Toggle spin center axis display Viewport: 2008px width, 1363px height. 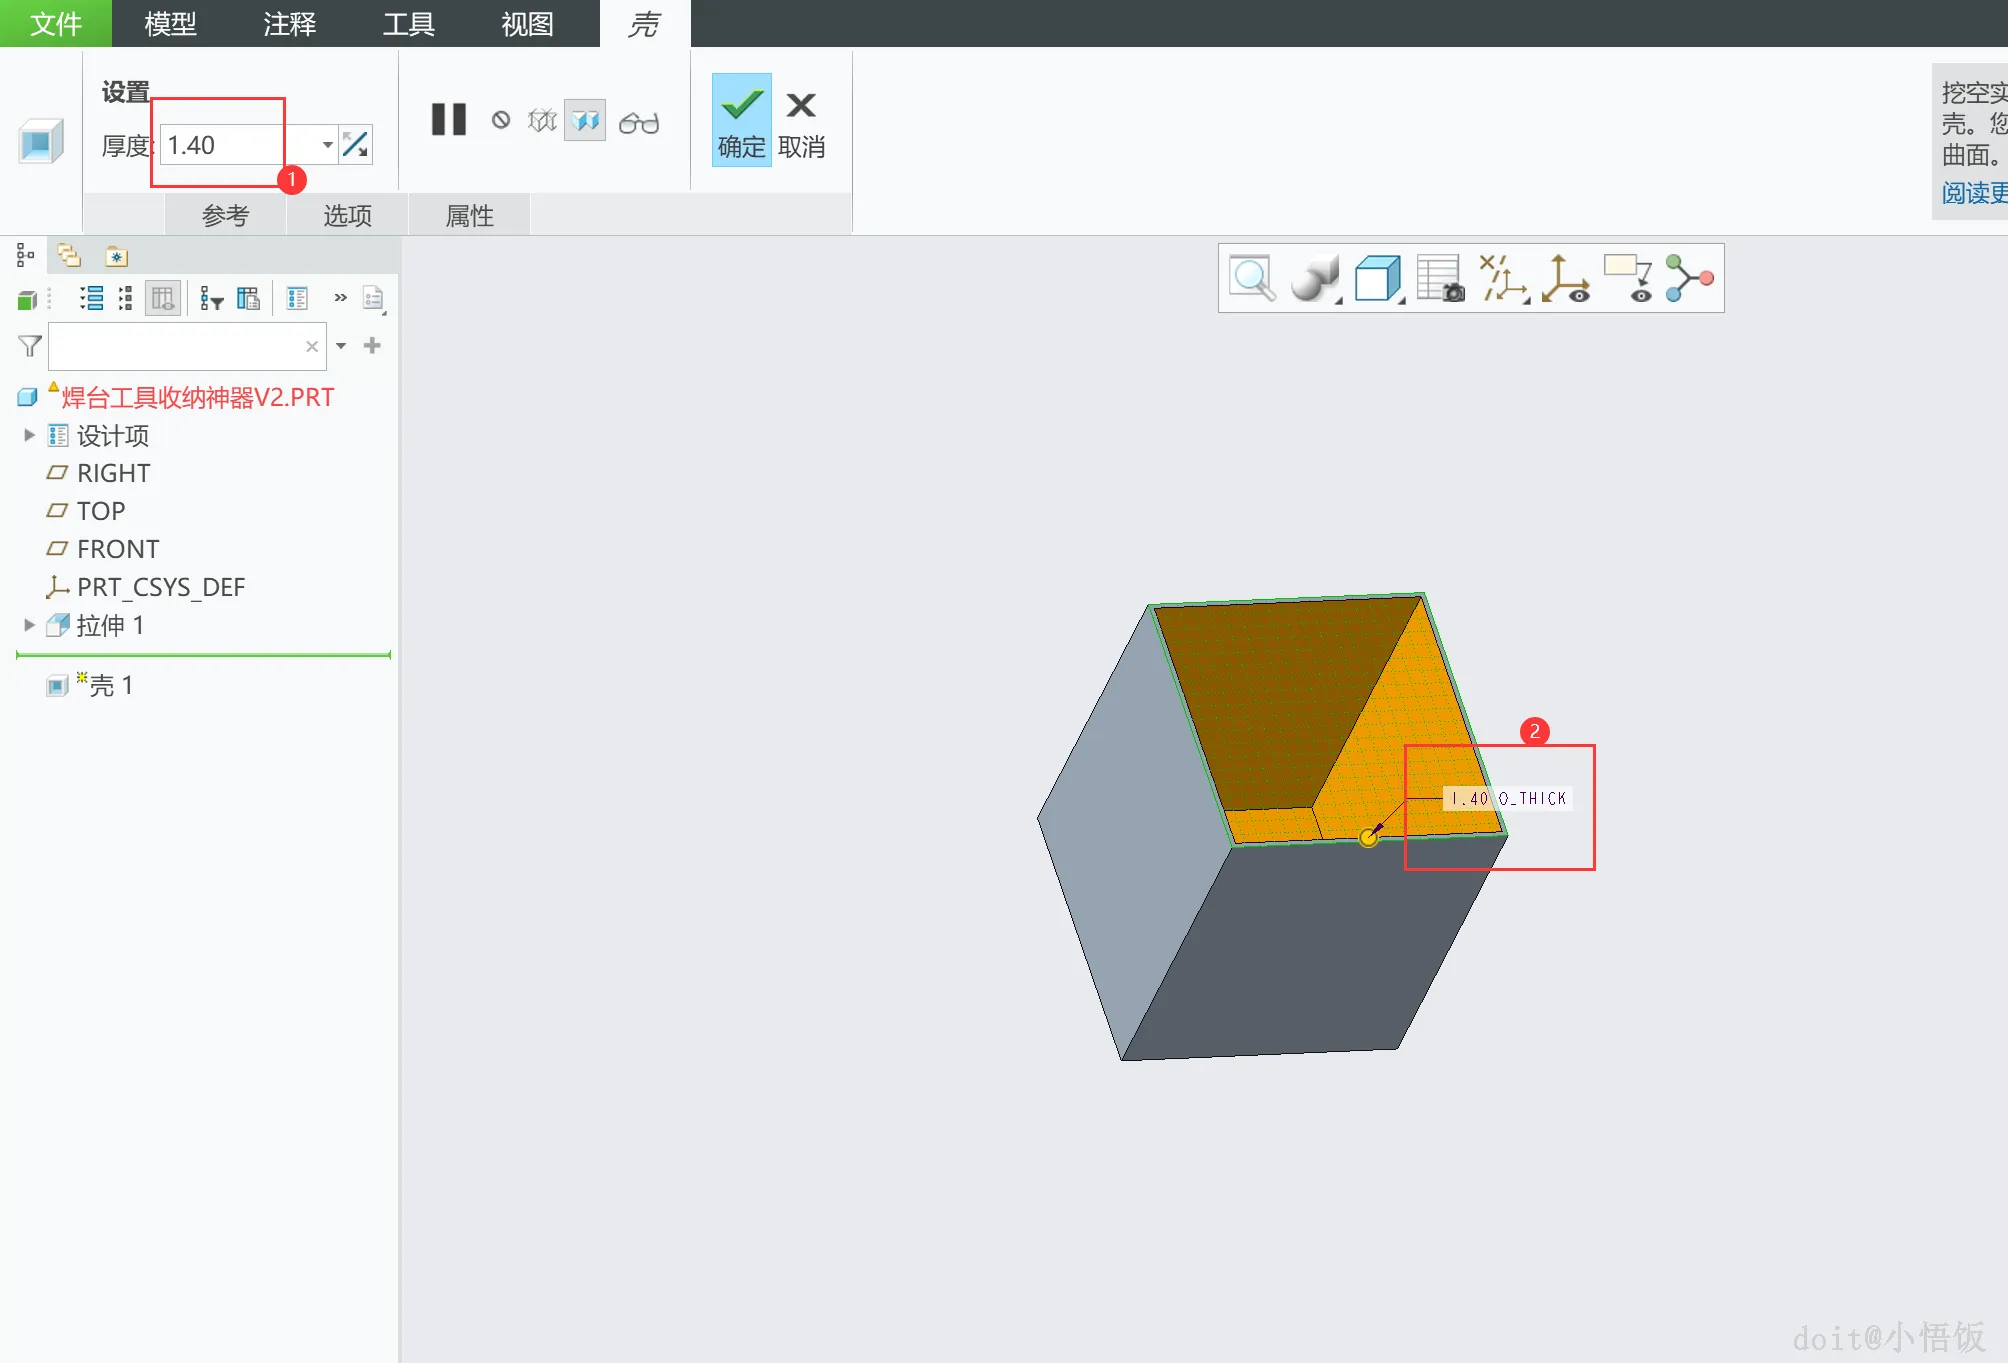point(1565,278)
